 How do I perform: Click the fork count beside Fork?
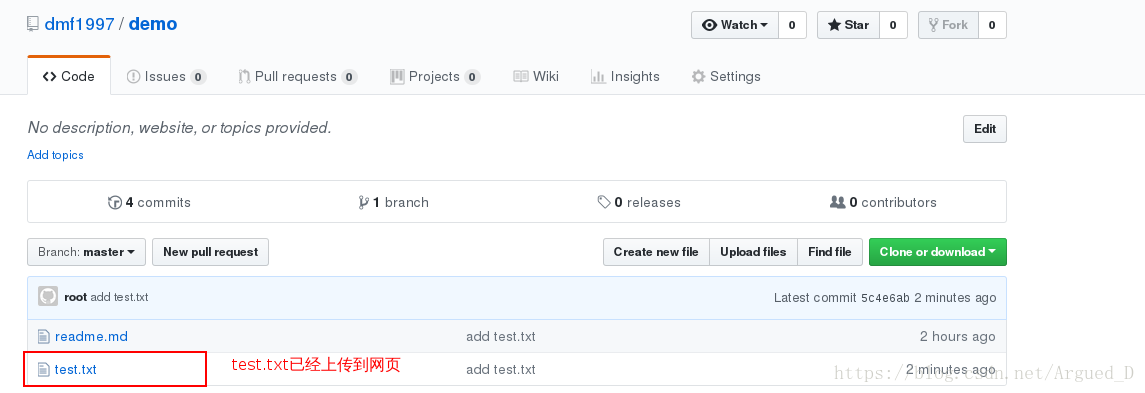point(992,25)
